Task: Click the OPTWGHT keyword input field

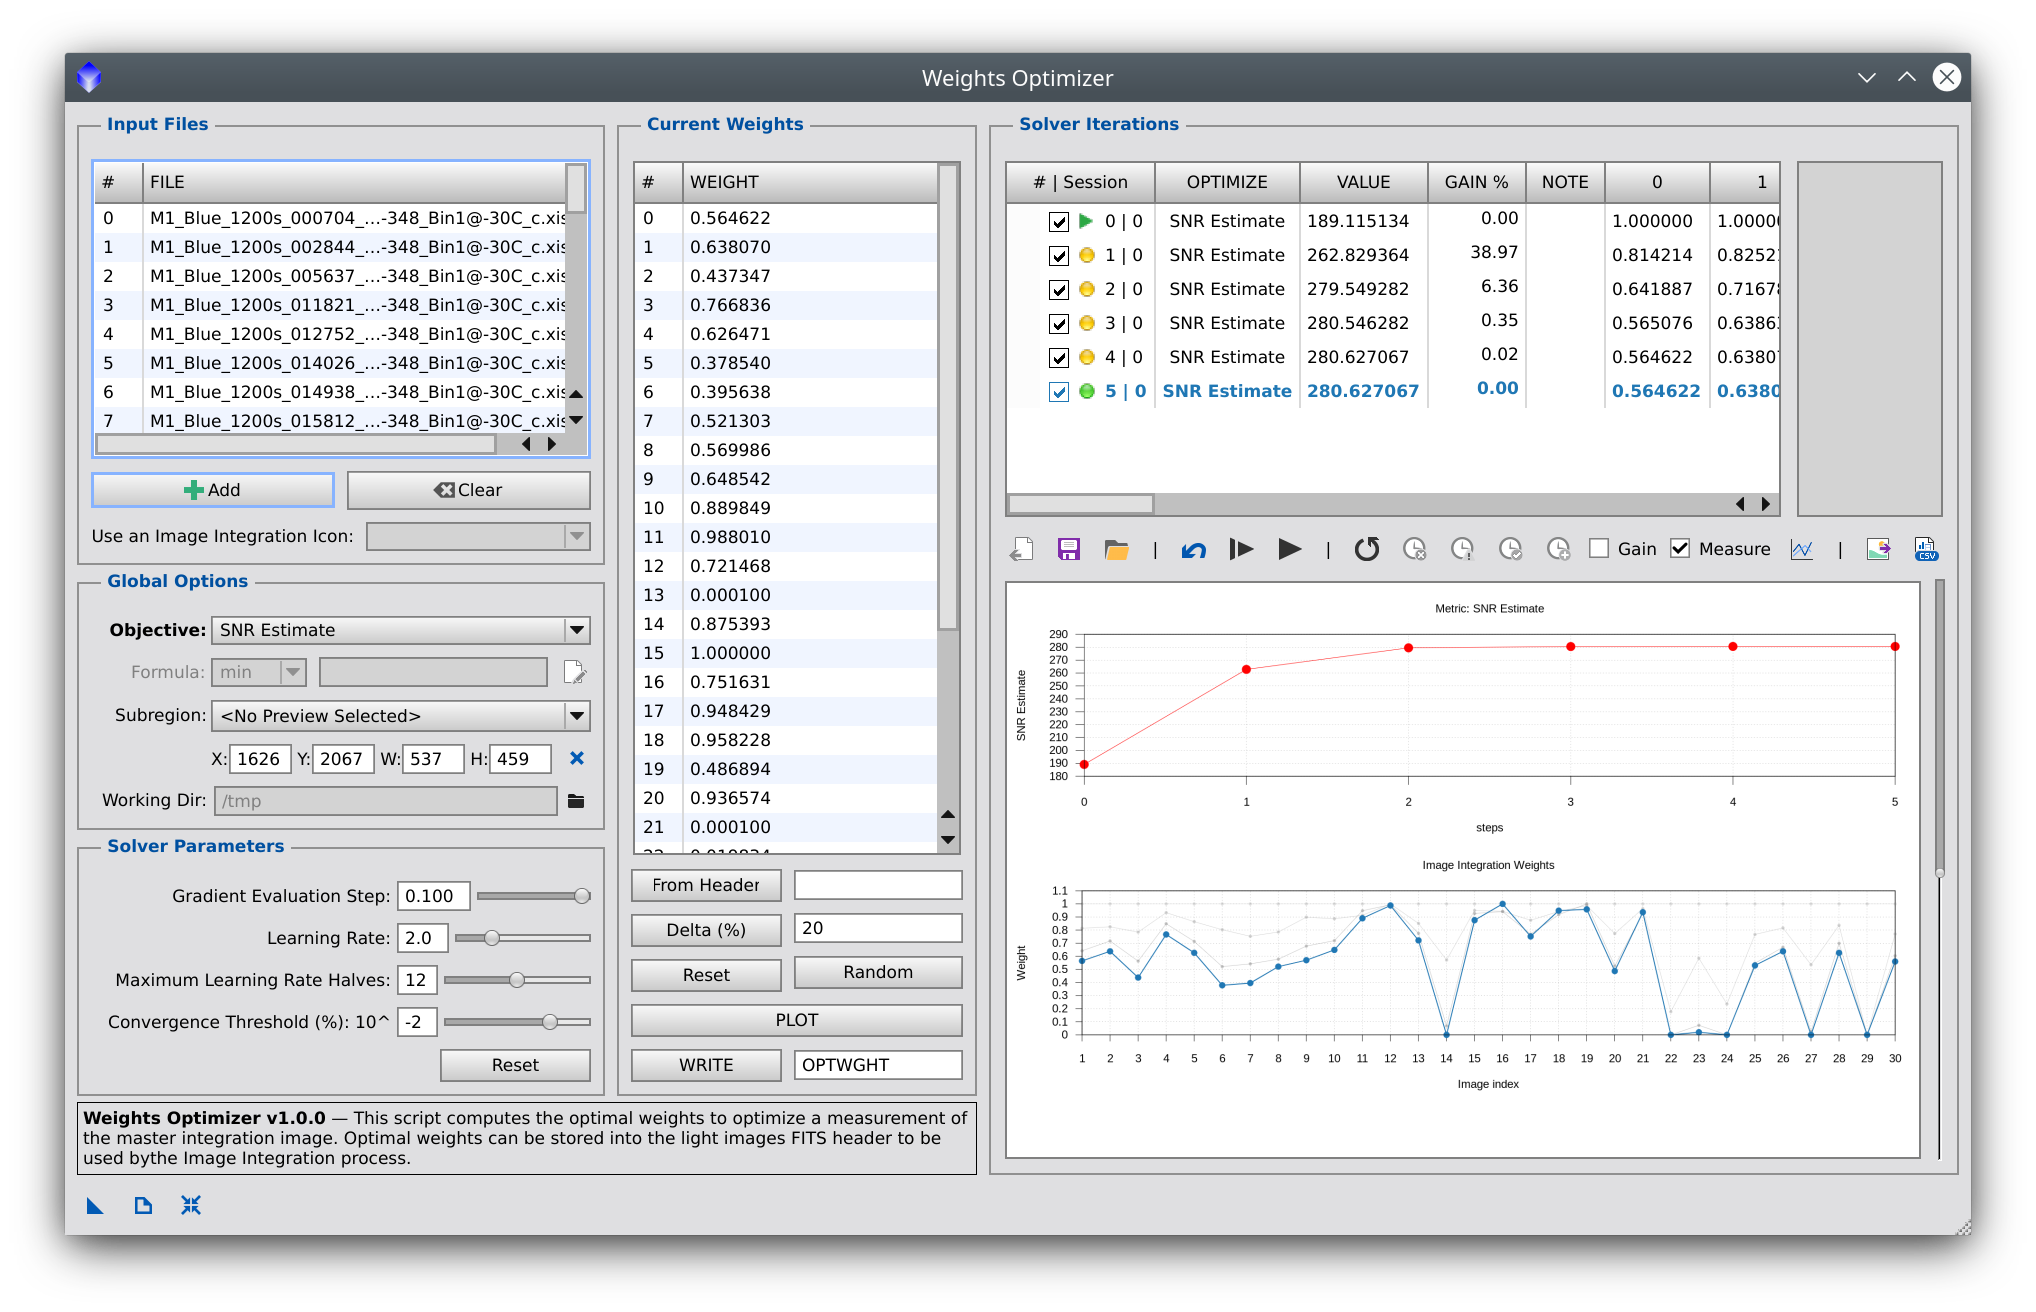Action: 878,1065
